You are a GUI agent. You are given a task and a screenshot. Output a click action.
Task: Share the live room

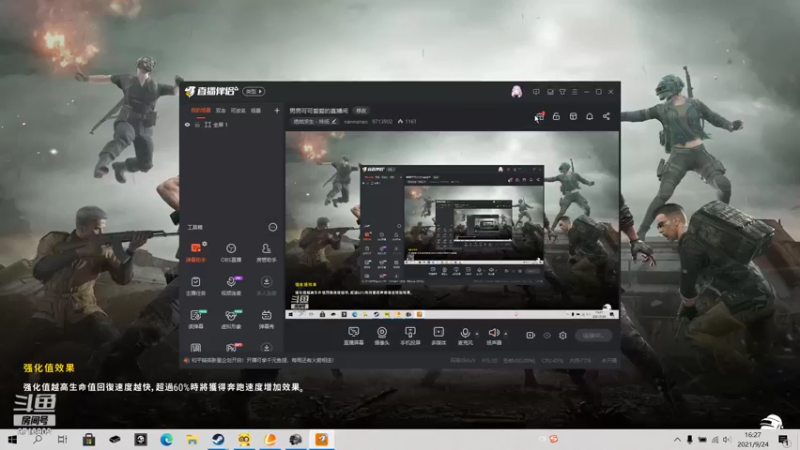point(606,116)
